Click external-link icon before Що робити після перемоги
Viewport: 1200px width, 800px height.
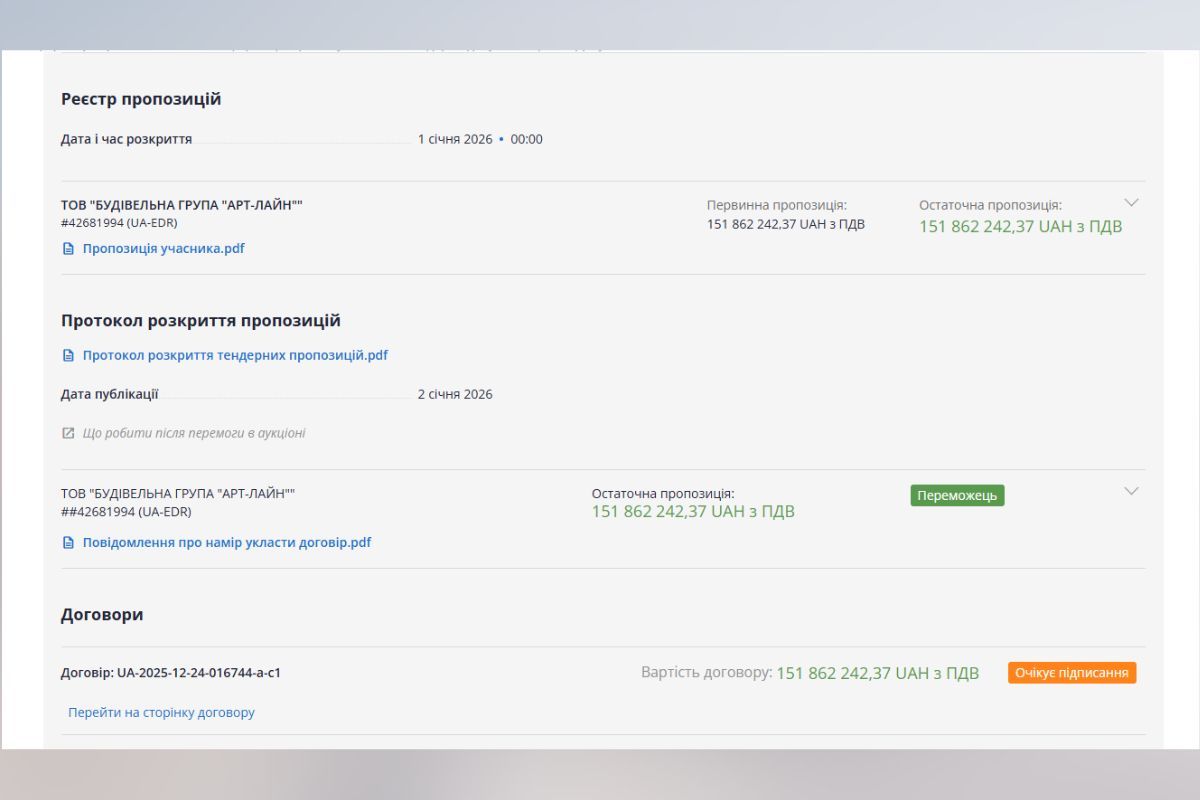(x=68, y=433)
